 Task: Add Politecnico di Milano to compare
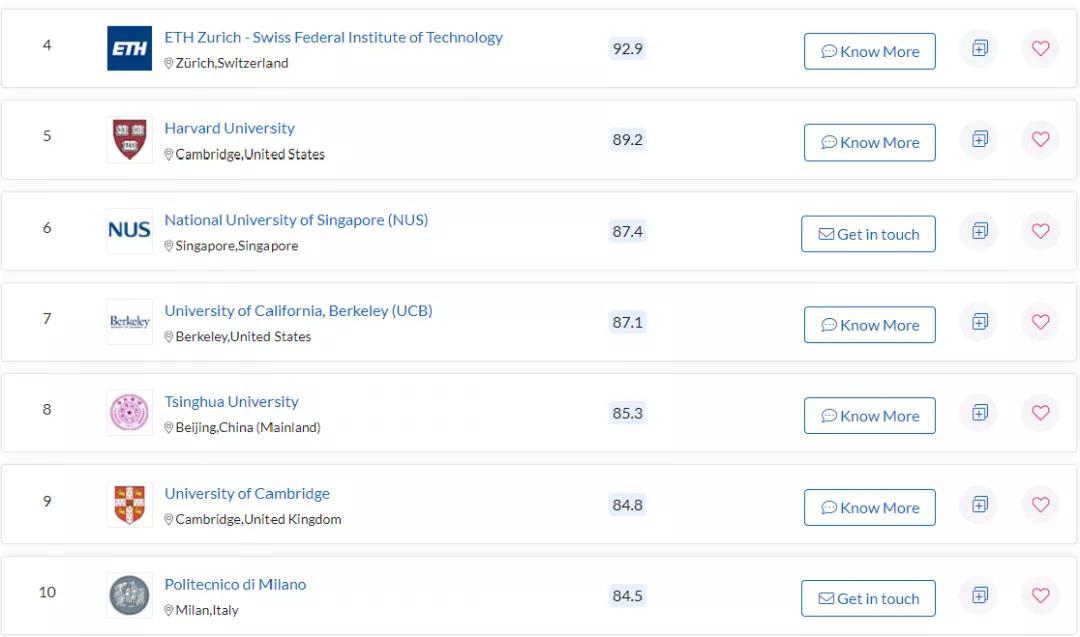click(979, 596)
